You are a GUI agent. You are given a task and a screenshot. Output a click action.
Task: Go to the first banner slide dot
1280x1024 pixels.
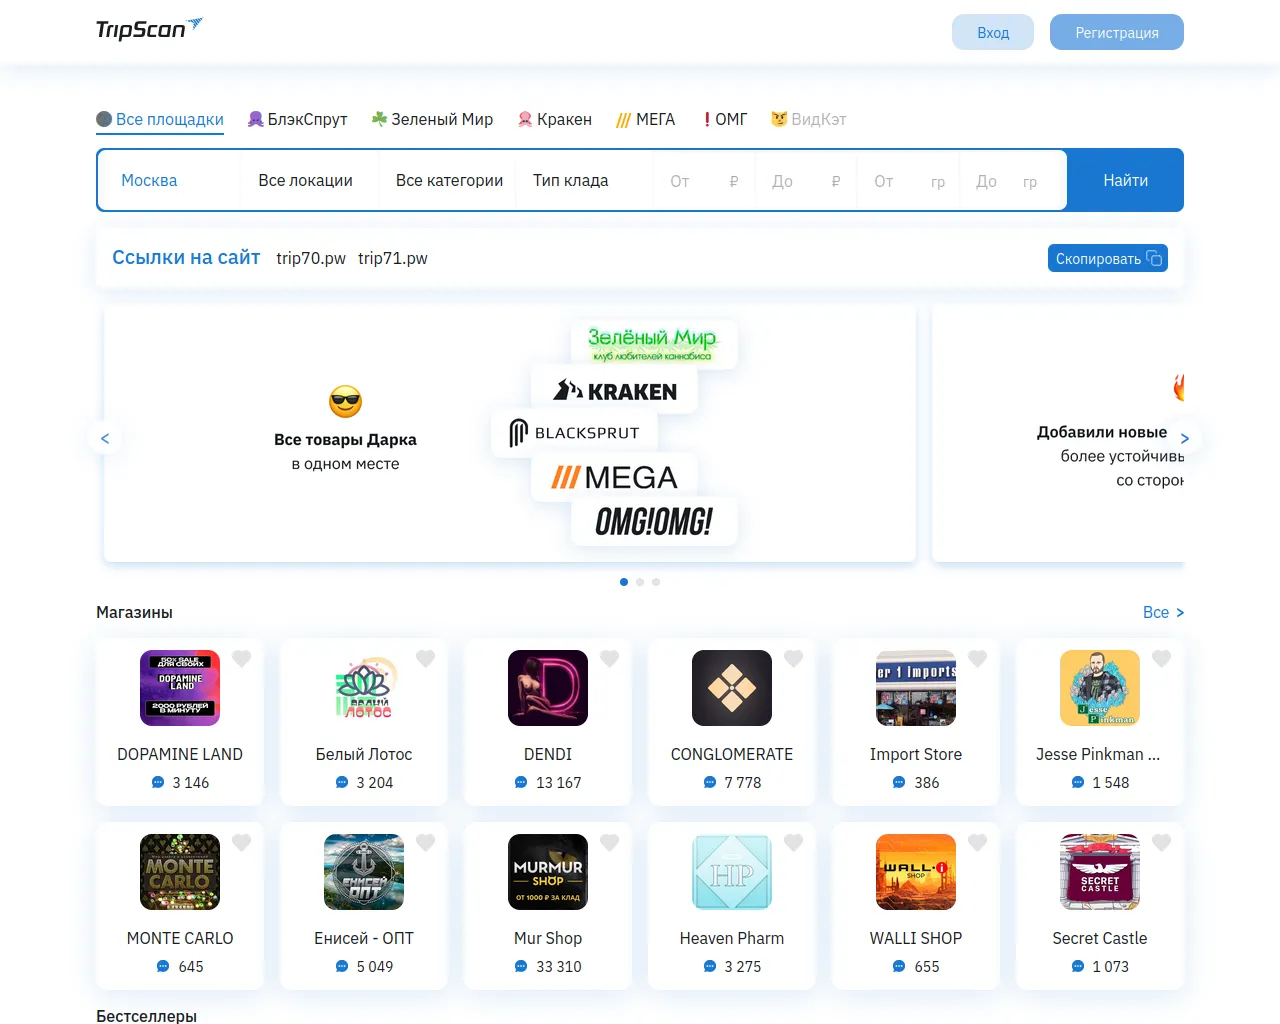coord(624,582)
